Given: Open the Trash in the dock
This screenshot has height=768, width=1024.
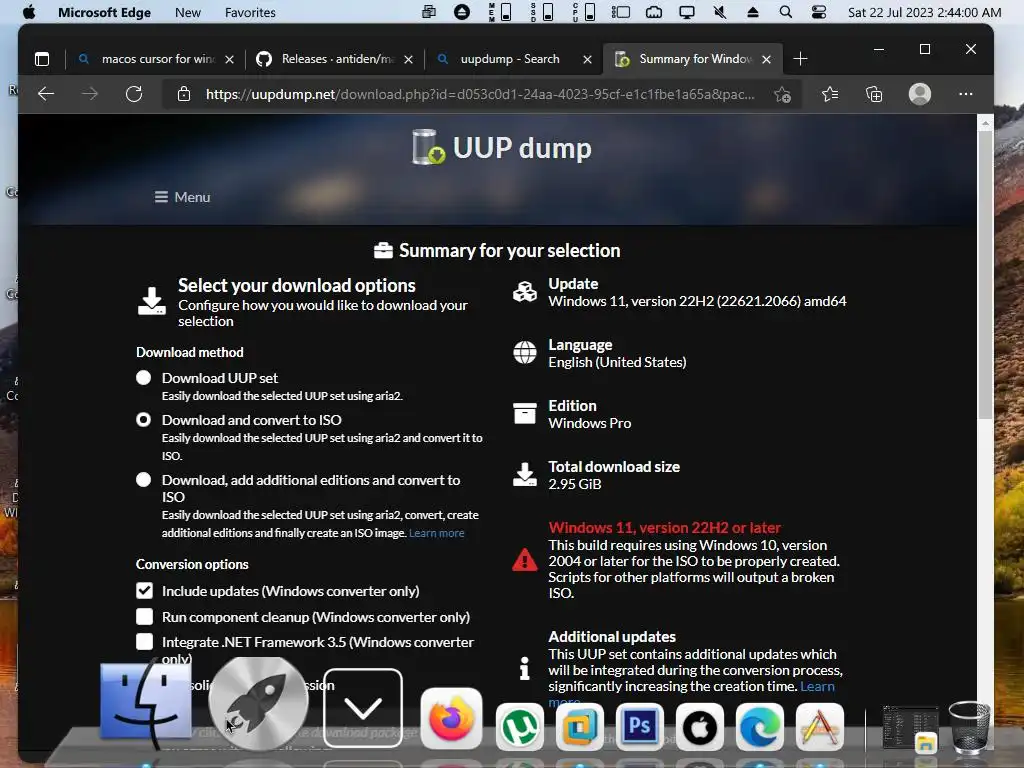Looking at the screenshot, I should tap(970, 727).
